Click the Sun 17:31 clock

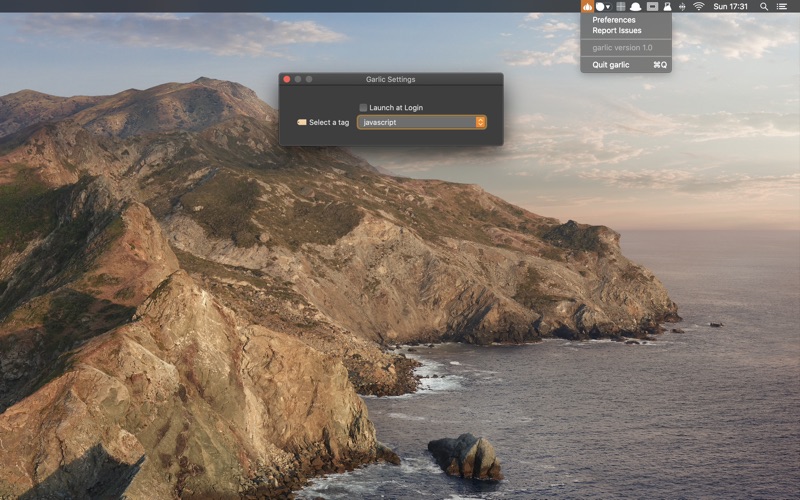(x=730, y=6)
